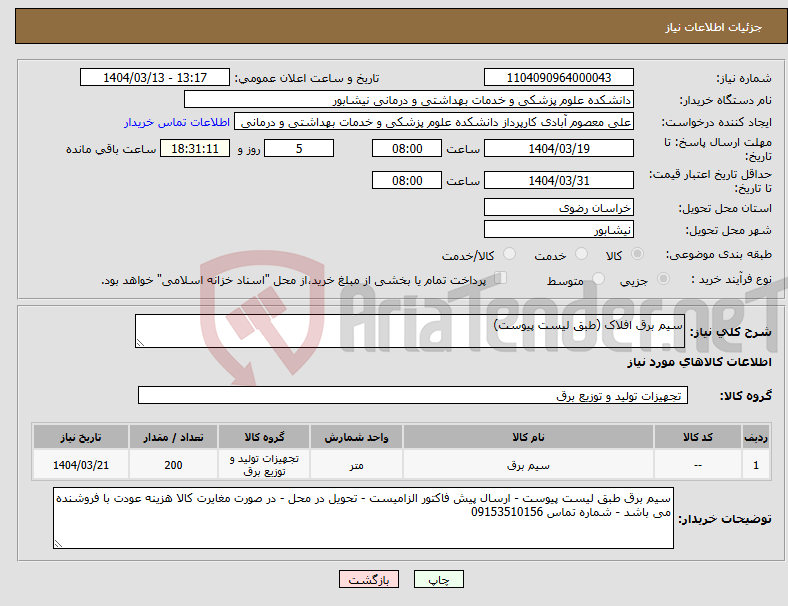Select the خدمت radio button
The height and width of the screenshot is (606, 788).
pos(581,254)
